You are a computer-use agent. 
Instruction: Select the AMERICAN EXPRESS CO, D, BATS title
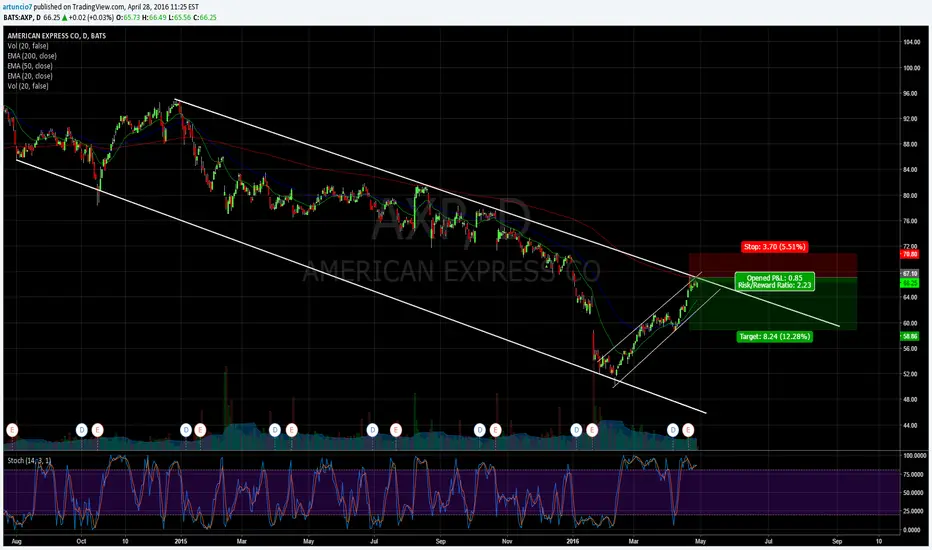click(x=56, y=36)
